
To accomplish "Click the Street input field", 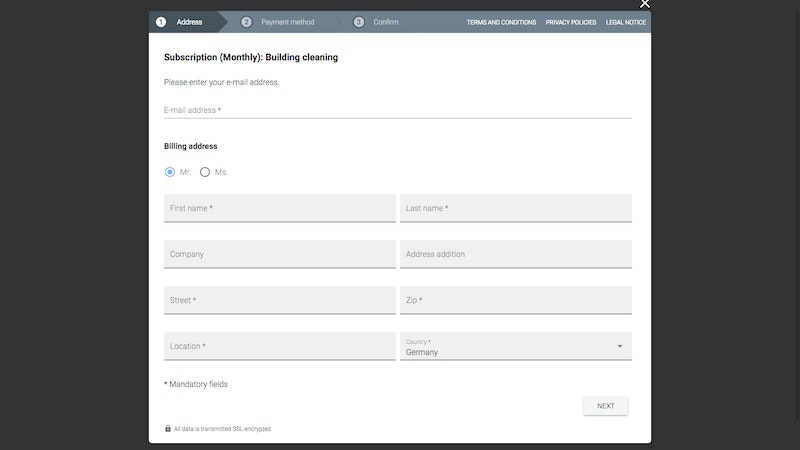I will click(x=280, y=300).
